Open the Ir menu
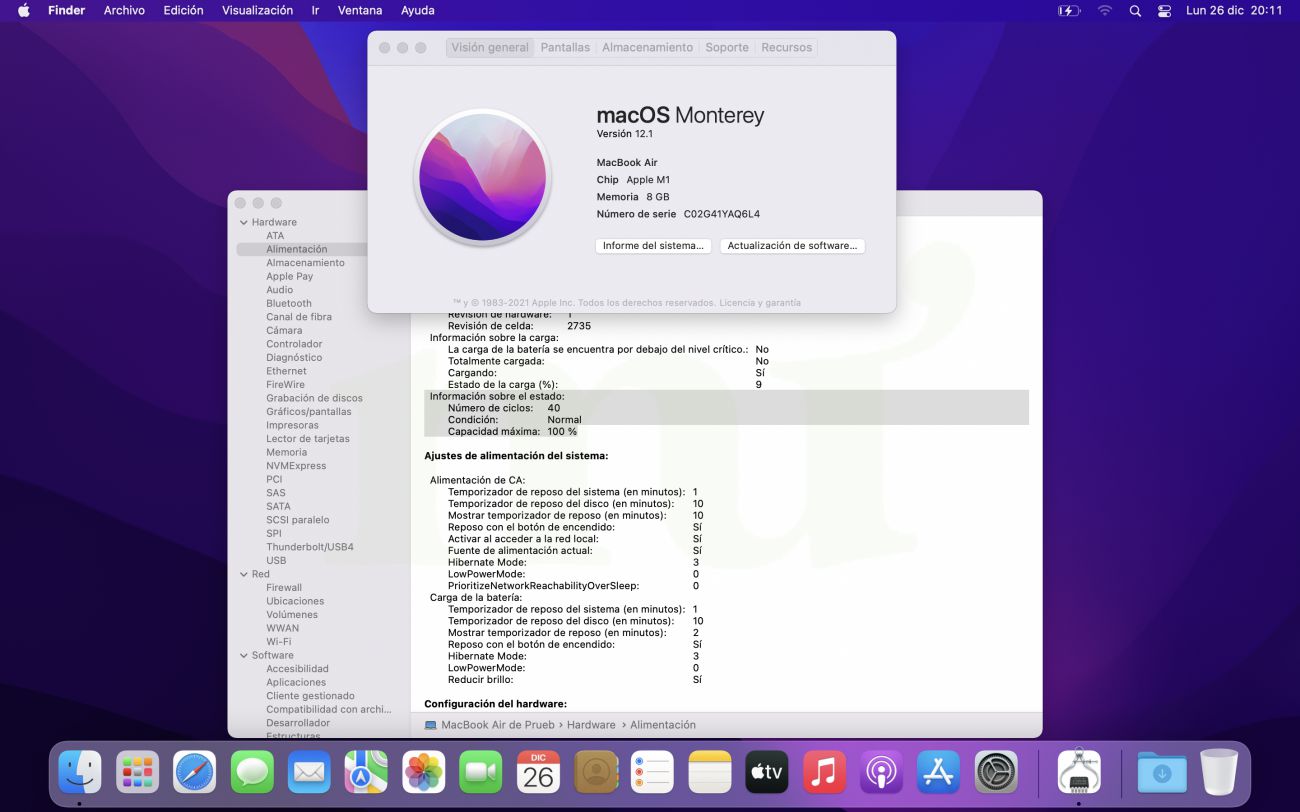 (315, 10)
